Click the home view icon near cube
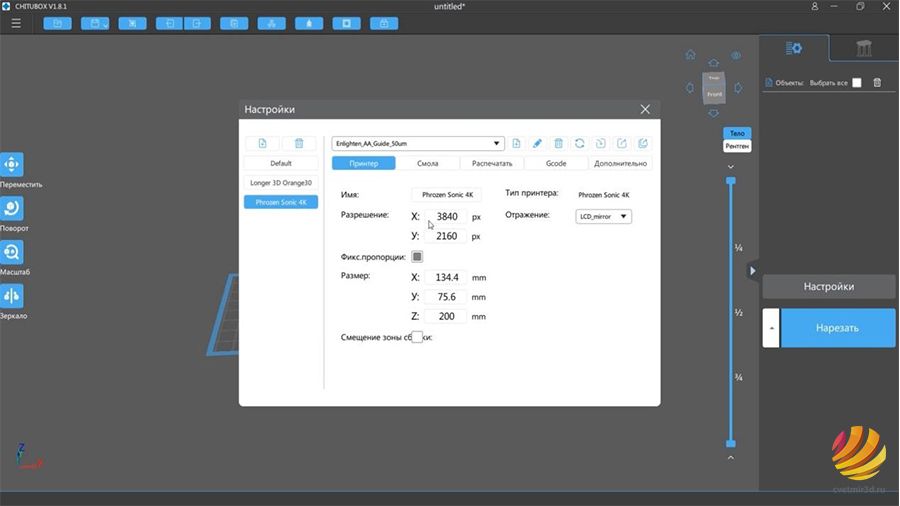900x506 pixels. click(x=690, y=55)
